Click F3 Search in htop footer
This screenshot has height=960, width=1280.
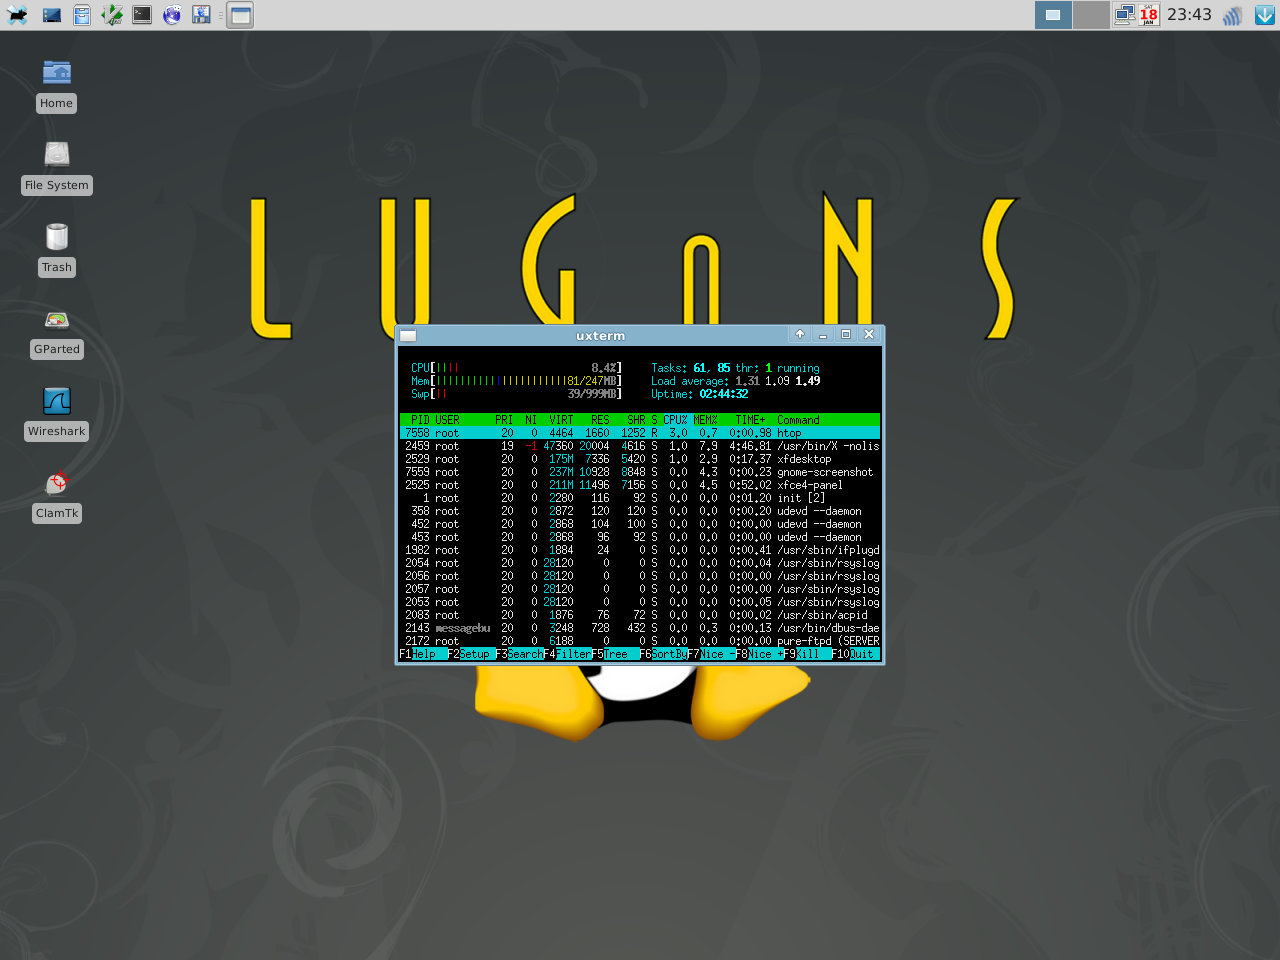519,654
